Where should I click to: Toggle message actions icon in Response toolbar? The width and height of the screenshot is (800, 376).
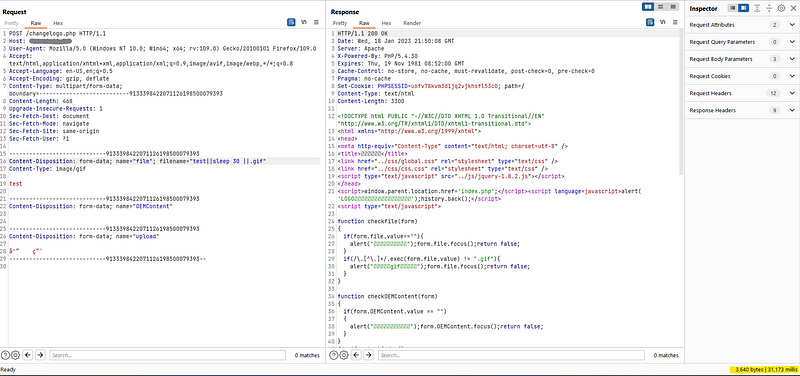pos(650,22)
